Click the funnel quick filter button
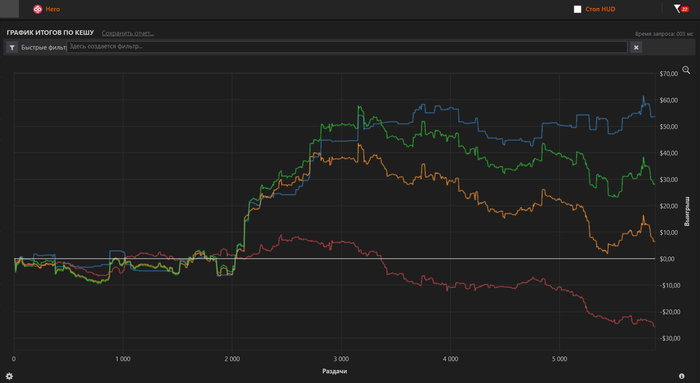Screen dimensions: 700x383 pyautogui.click(x=12, y=47)
